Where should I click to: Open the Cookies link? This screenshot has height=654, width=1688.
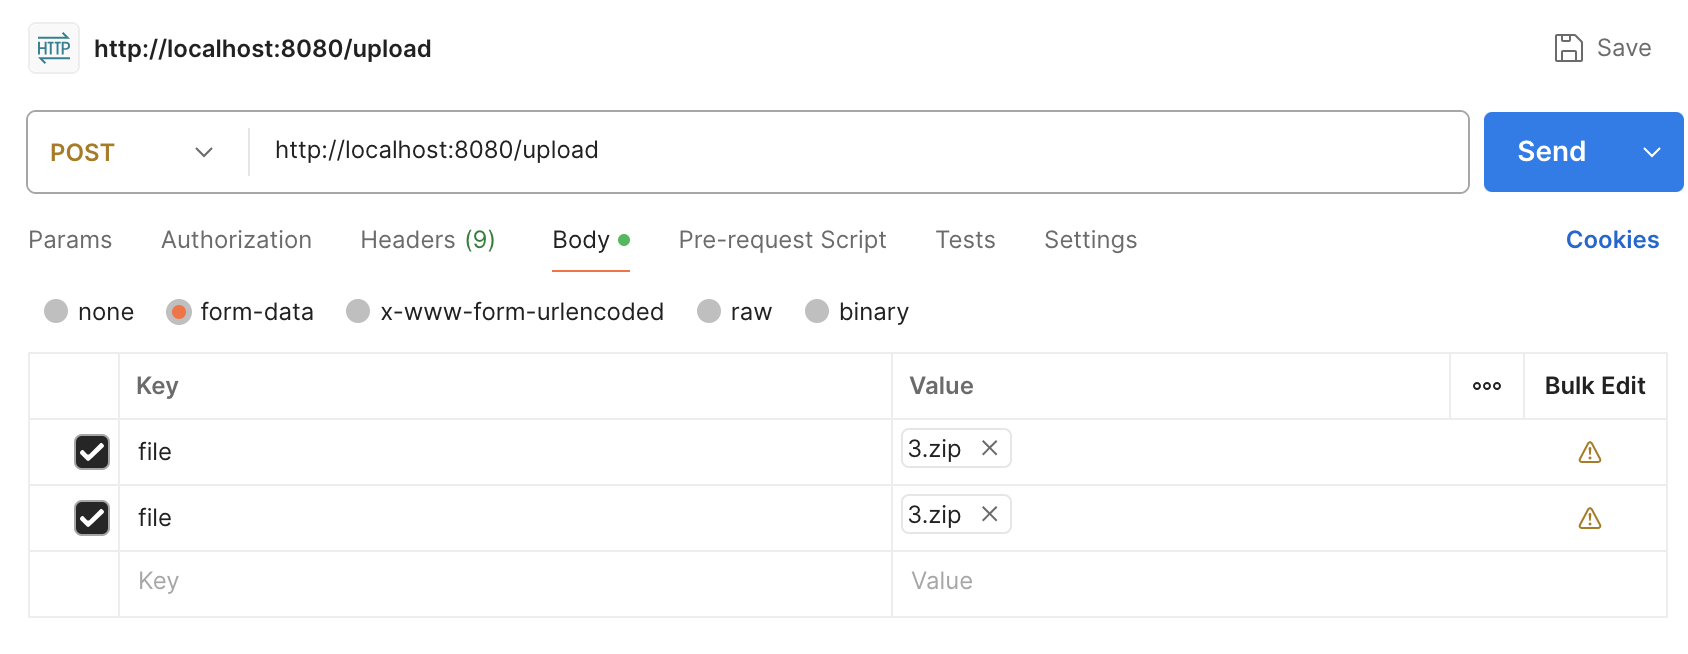pyautogui.click(x=1612, y=240)
